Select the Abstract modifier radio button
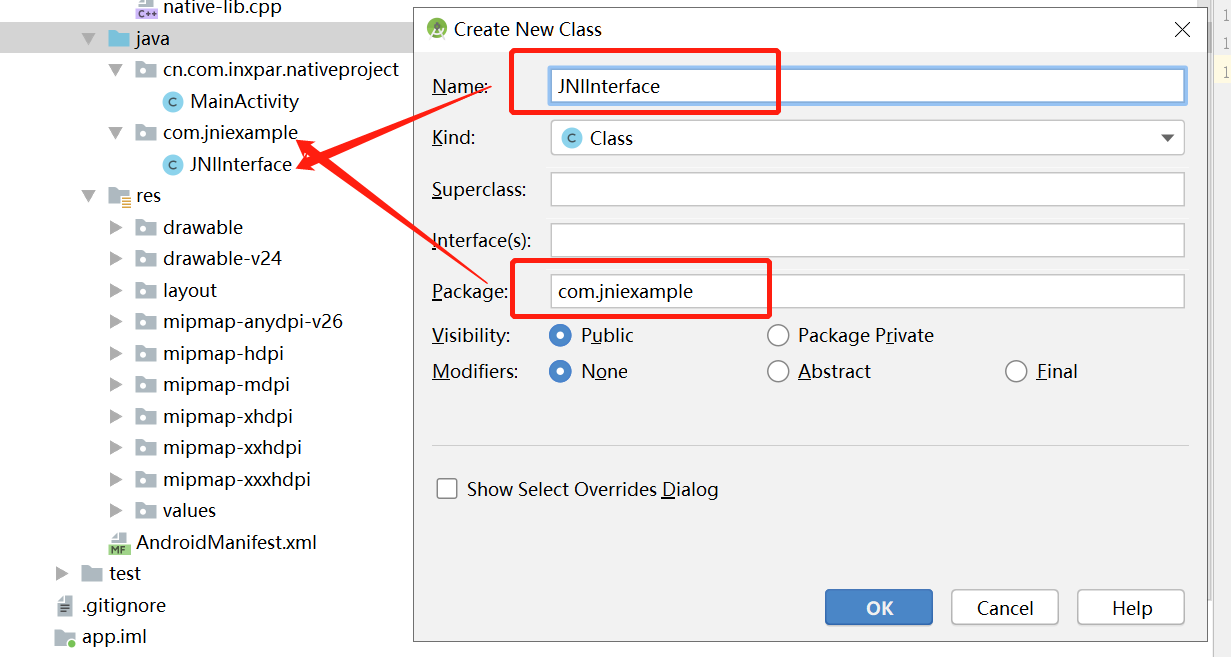 (778, 371)
